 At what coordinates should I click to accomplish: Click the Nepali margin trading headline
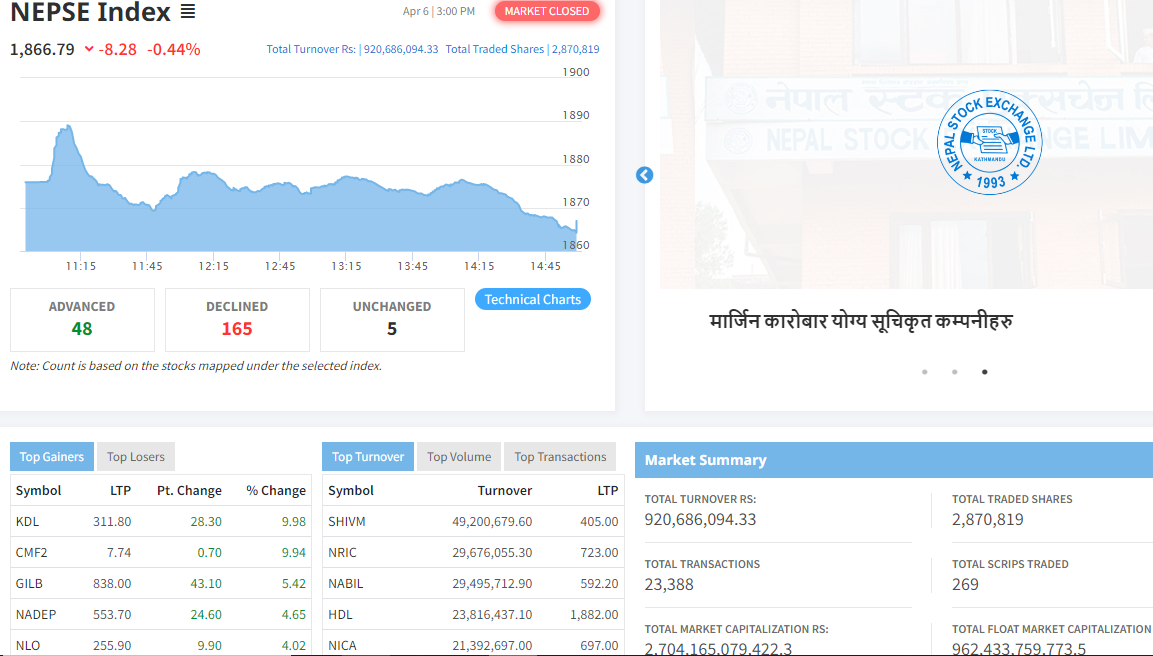[x=861, y=321]
